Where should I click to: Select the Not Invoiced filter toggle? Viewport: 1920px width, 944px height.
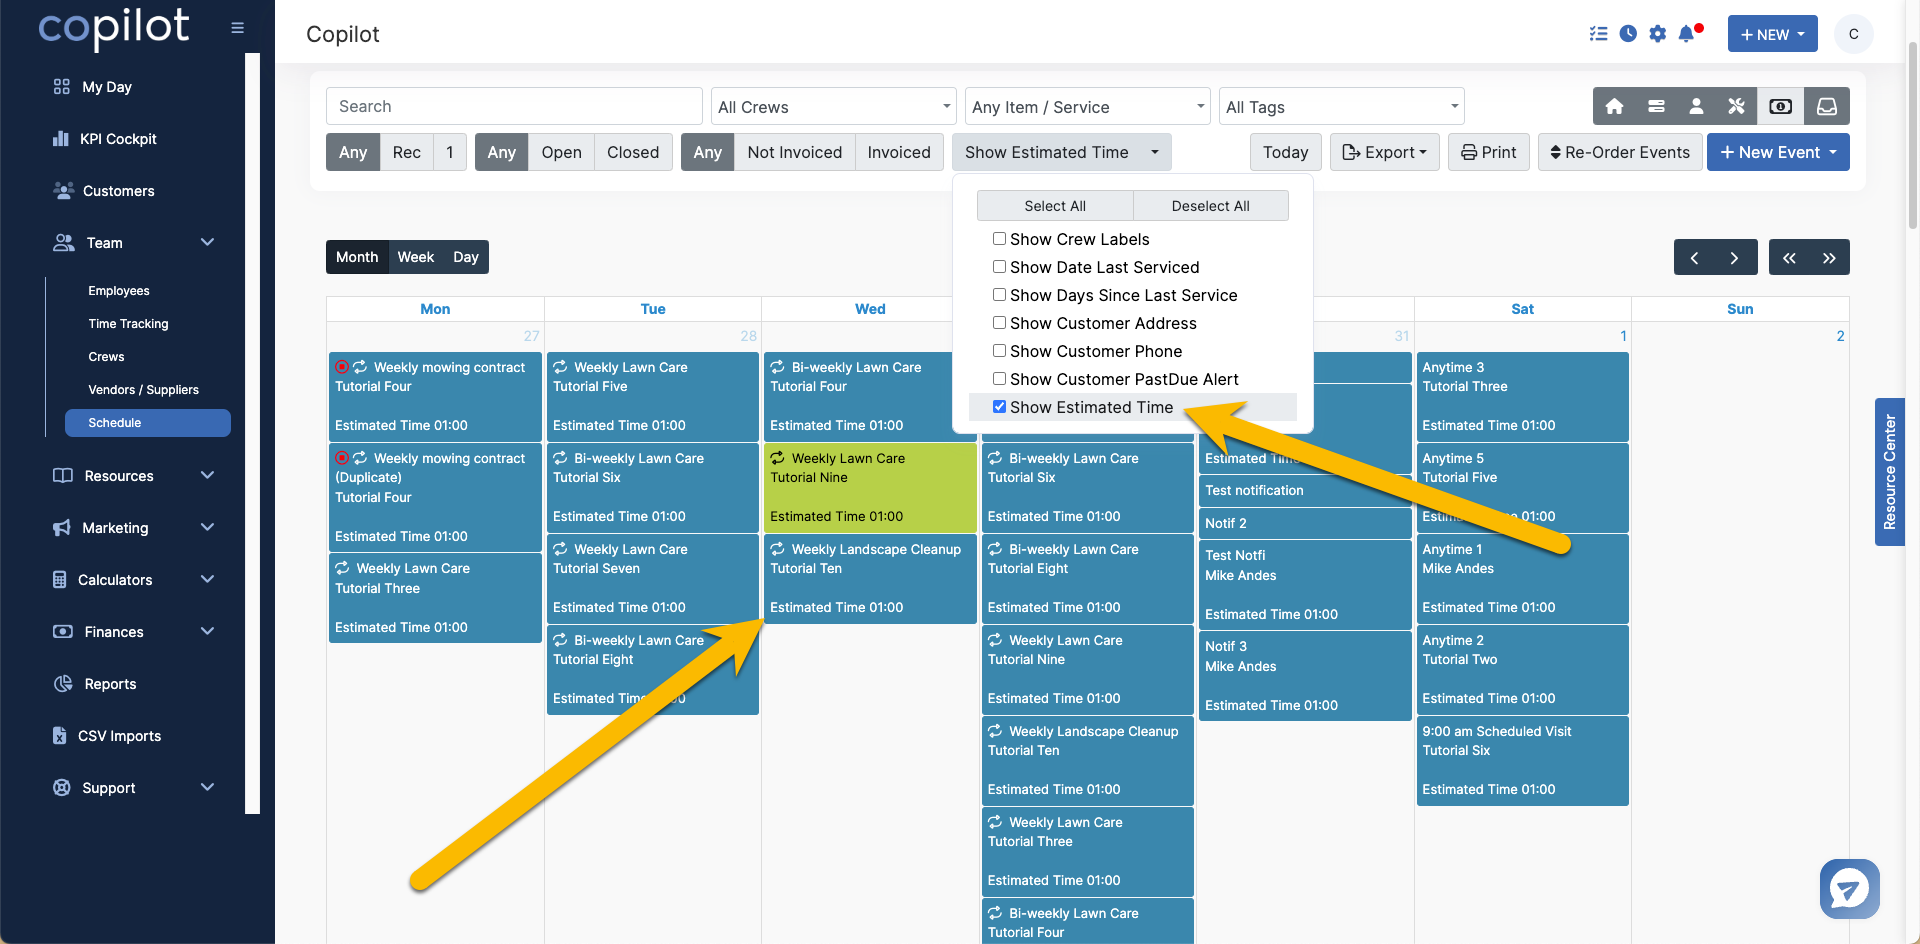pyautogui.click(x=794, y=152)
